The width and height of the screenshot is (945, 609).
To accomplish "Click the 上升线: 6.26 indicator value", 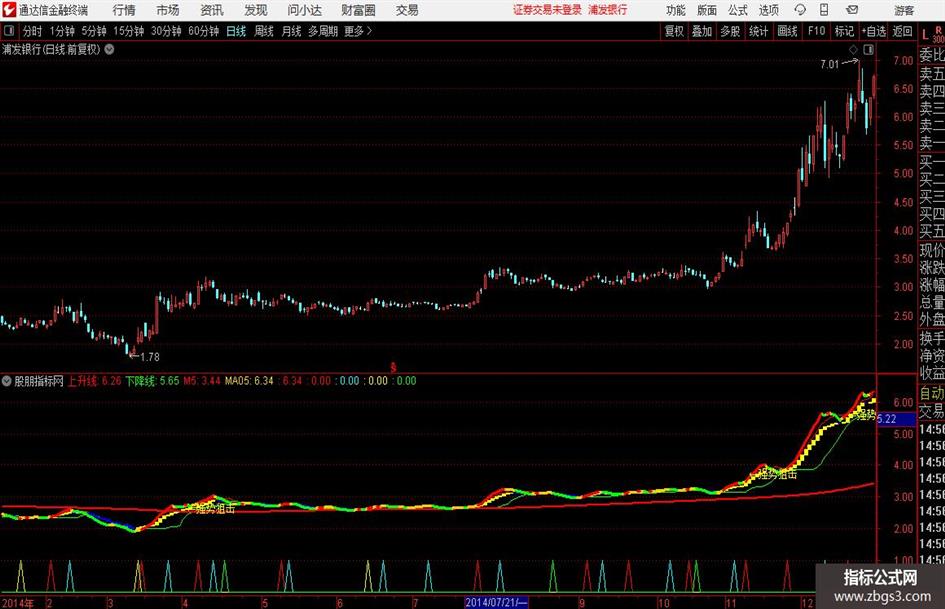I will (95, 381).
